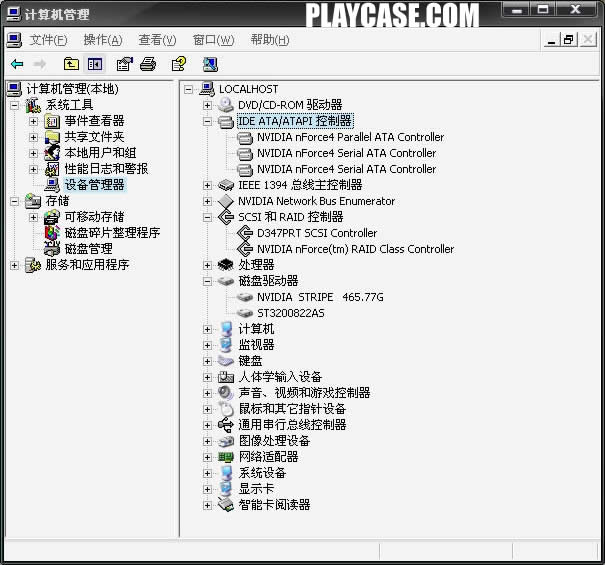605x565 pixels.
Task: Select 存储 in the left tree
Action: click(x=57, y=201)
